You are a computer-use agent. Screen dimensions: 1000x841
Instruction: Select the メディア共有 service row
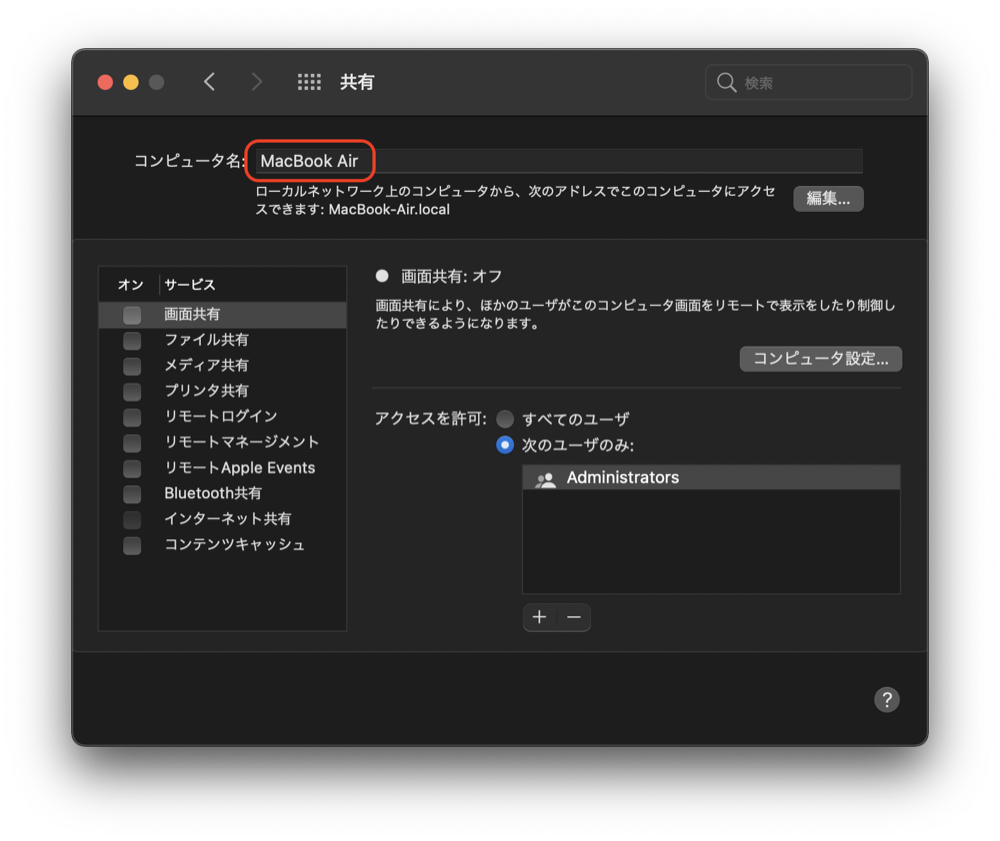223,366
